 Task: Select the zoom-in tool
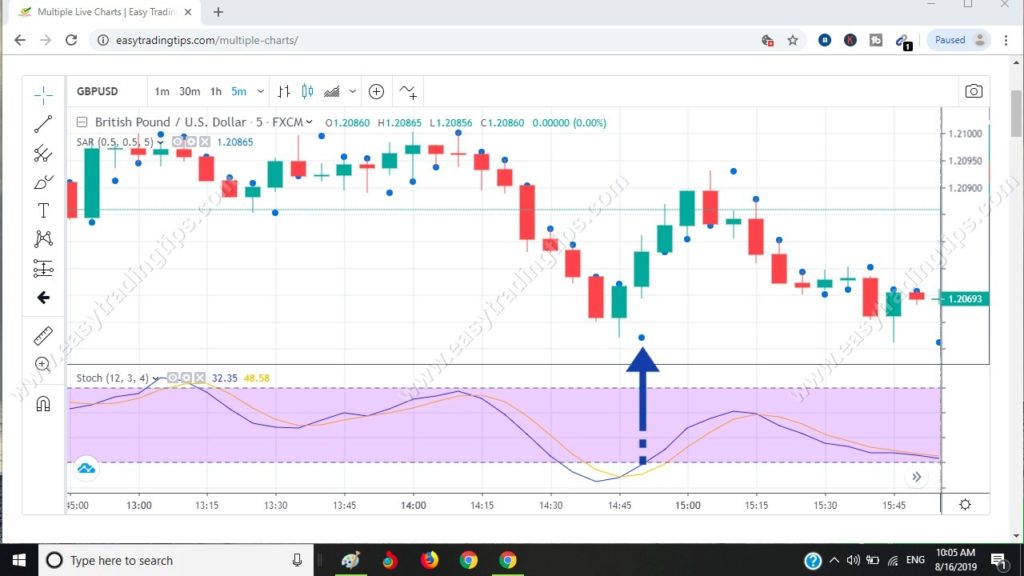(44, 364)
